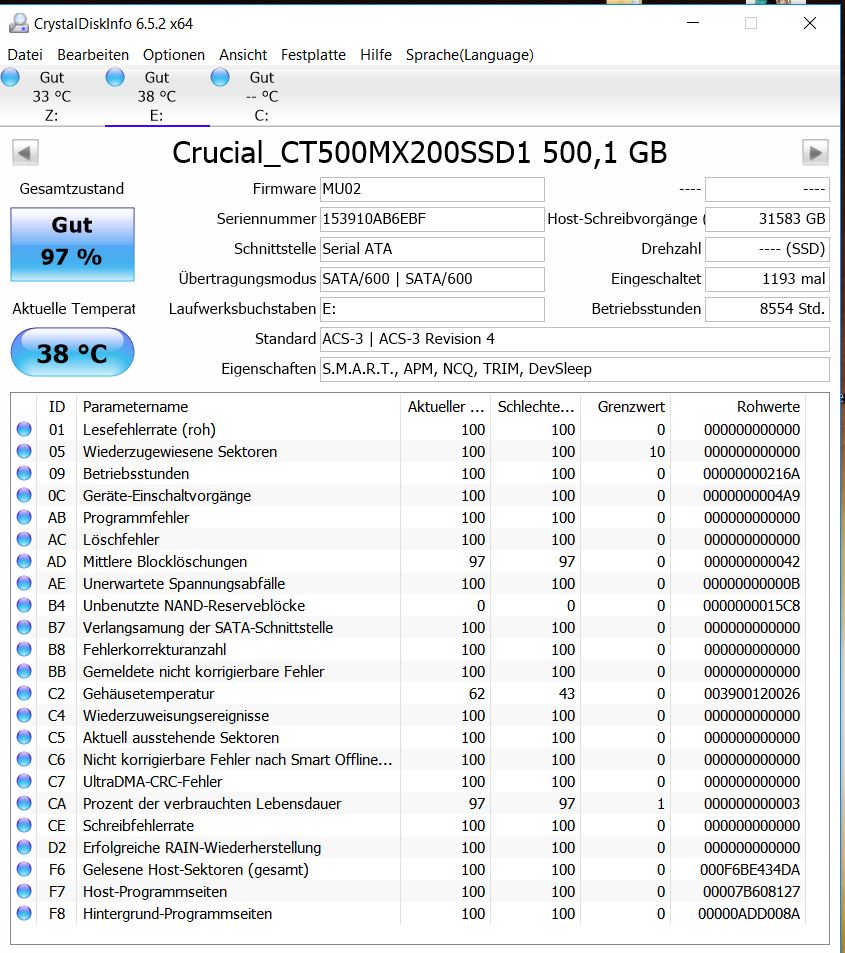
Task: Click status orb of row B7 SATA-Schnittstelle
Action: coord(24,627)
